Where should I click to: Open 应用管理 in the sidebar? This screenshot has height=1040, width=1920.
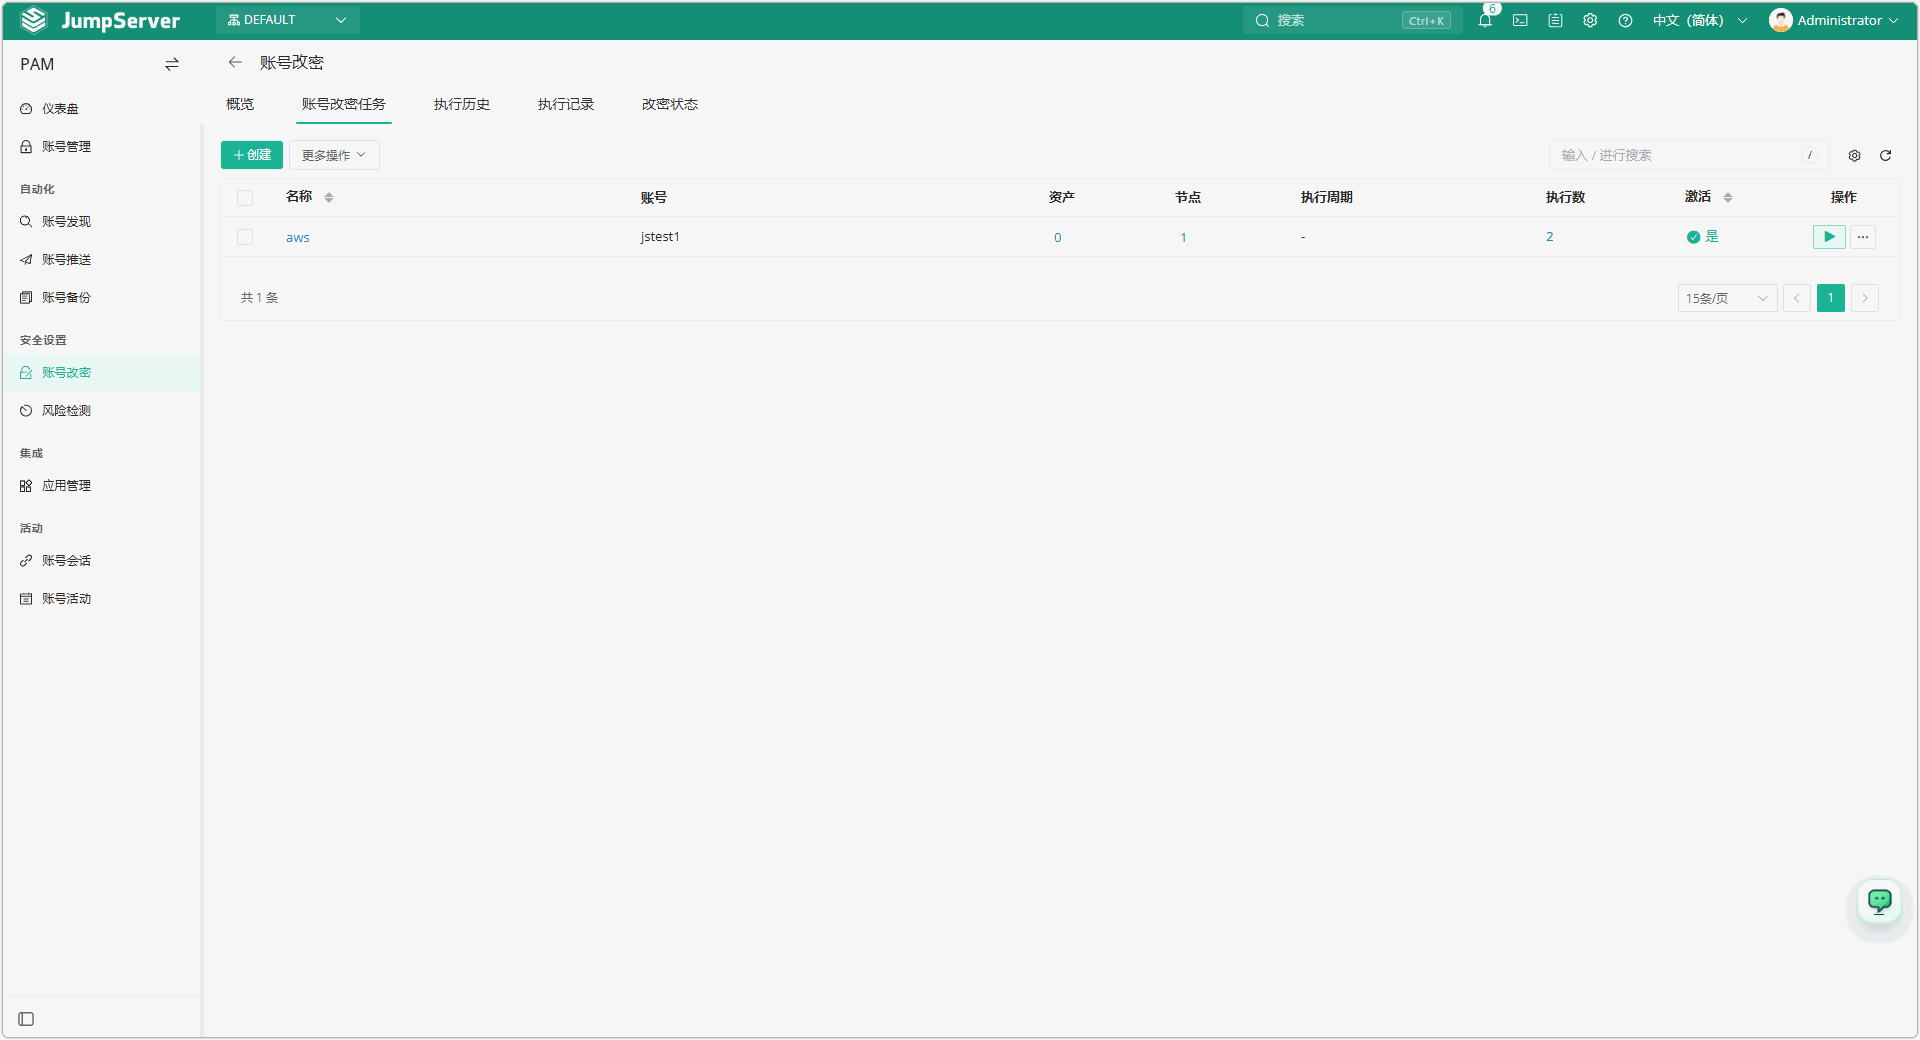click(102, 486)
